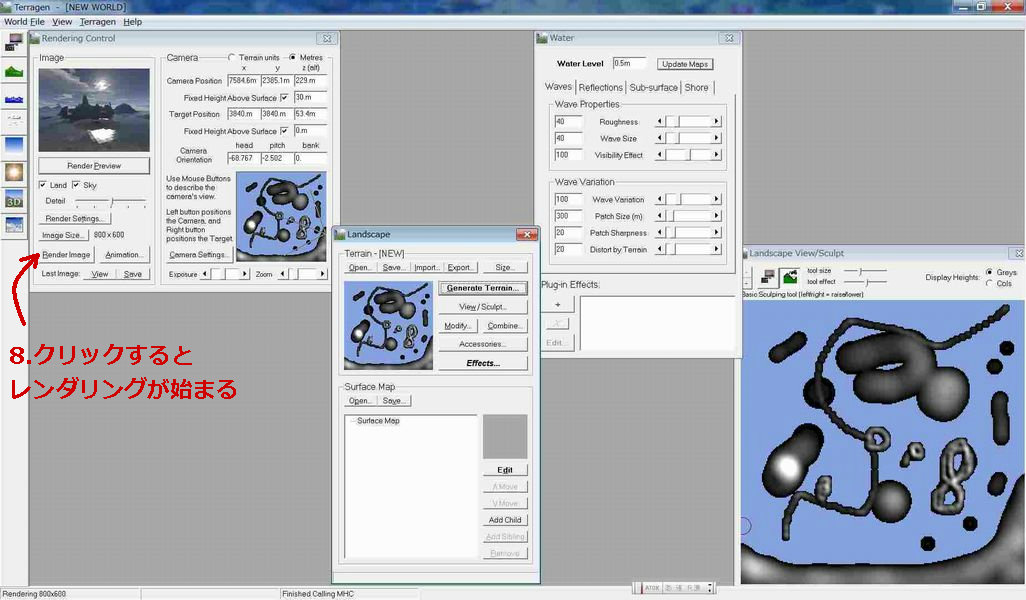Click the camera position map in Rendering Control
Screen dimensions: 1026x600
[281, 217]
